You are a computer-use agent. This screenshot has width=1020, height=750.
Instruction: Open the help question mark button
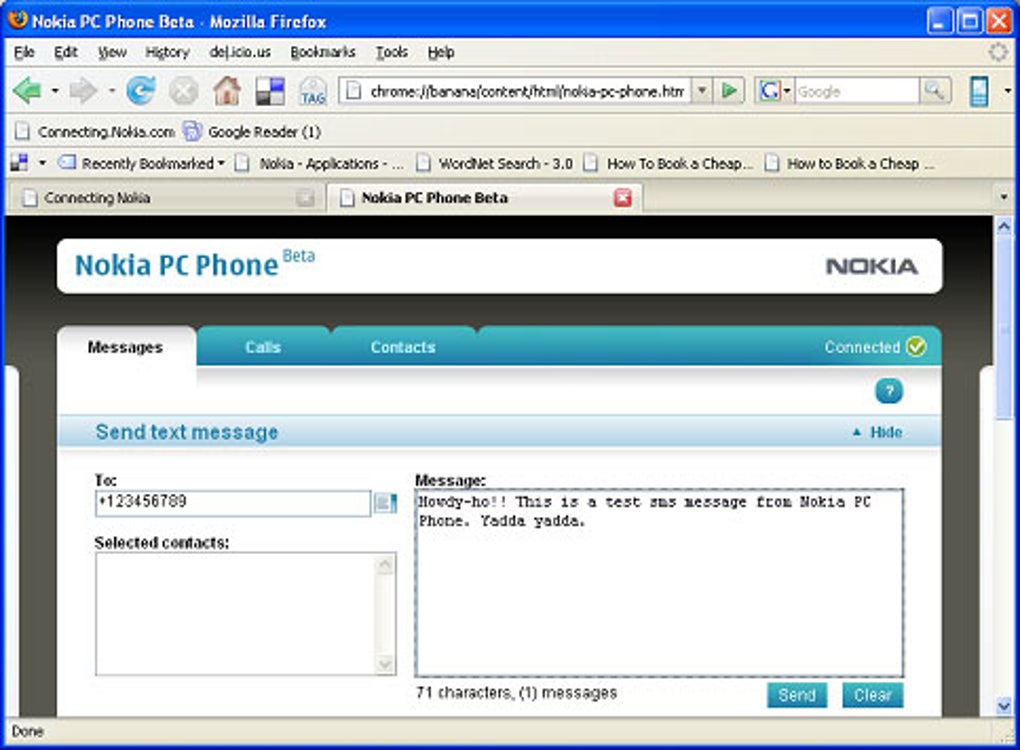(x=889, y=391)
